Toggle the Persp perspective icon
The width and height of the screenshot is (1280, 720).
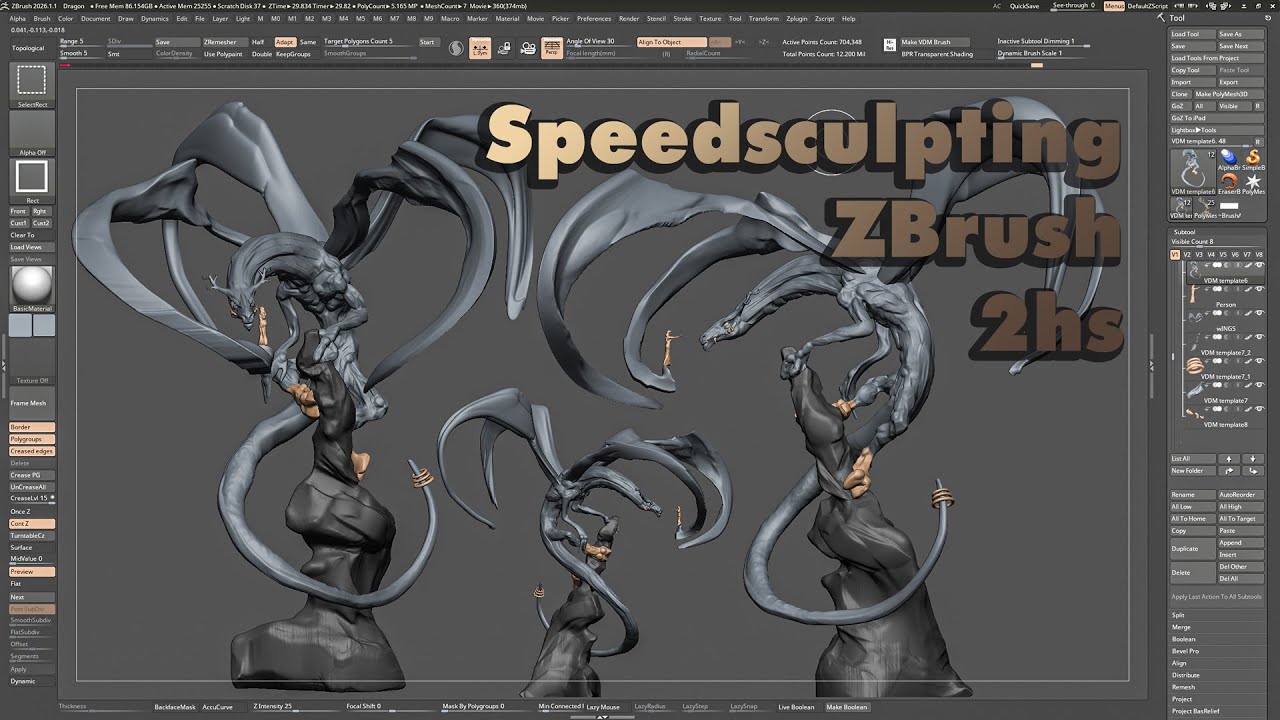click(x=551, y=47)
